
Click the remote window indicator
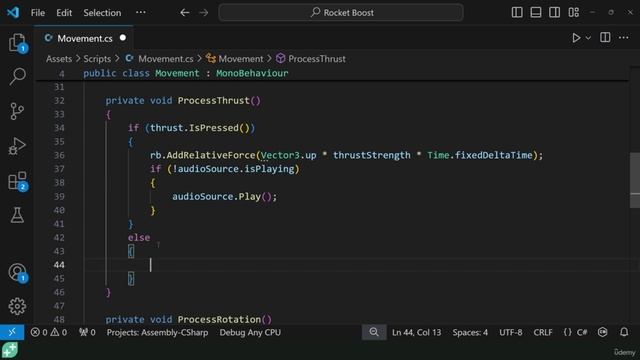click(12, 332)
